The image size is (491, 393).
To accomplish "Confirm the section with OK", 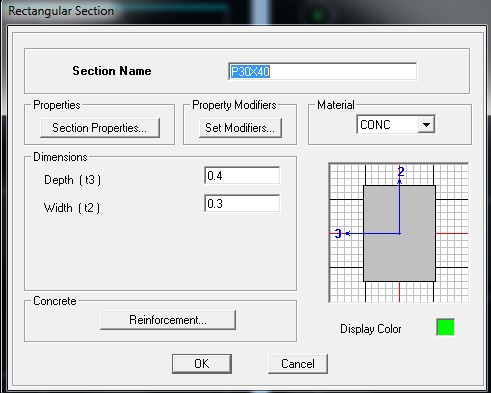I will pos(202,364).
